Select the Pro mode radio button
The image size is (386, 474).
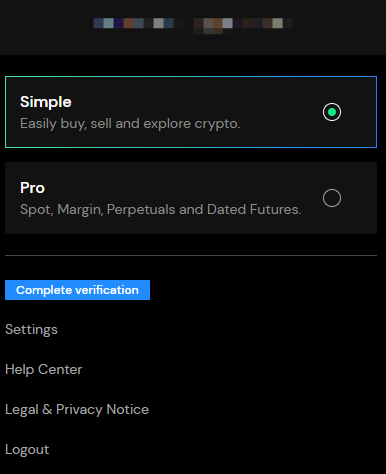click(332, 198)
